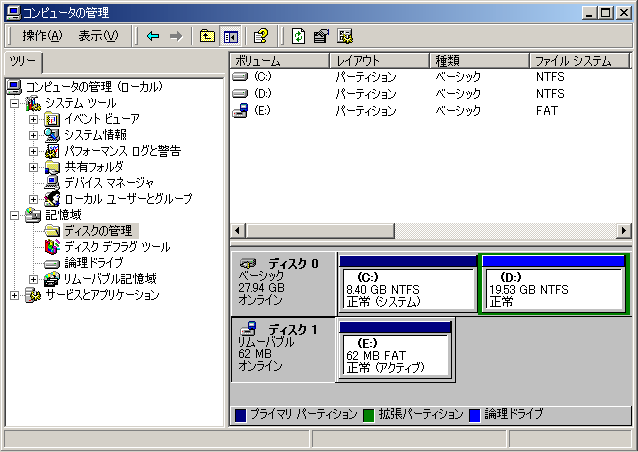
Task: Click the 共有フォルダ icon
Action: (52, 167)
